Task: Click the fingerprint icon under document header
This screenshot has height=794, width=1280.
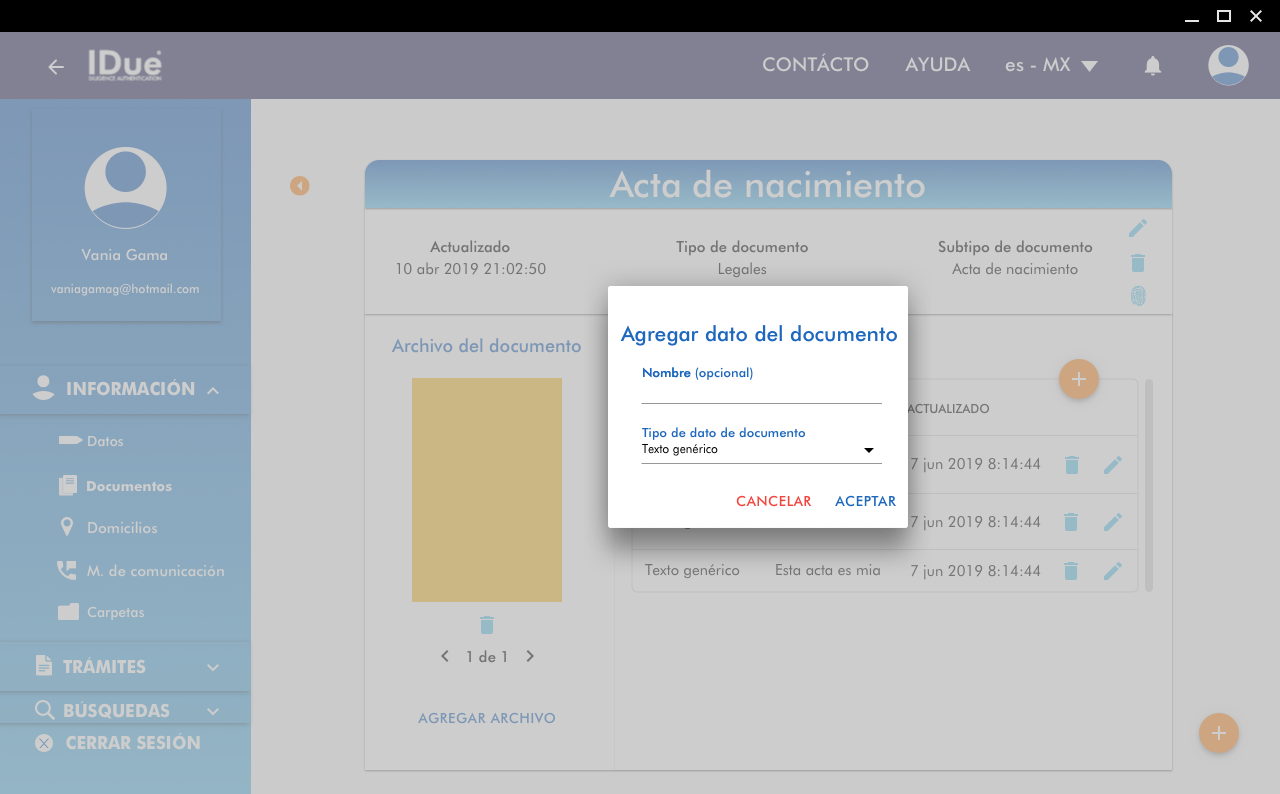Action: pyautogui.click(x=1137, y=296)
